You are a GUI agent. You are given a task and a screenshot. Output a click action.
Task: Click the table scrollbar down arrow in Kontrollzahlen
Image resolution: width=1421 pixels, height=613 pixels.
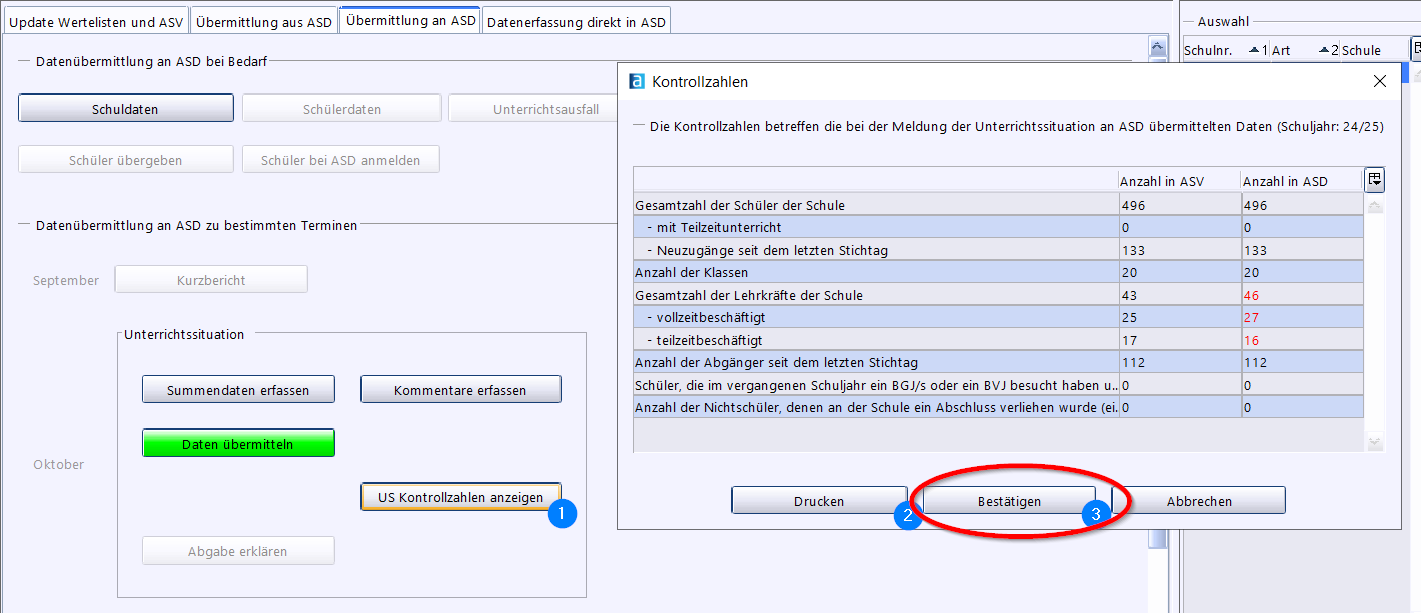(1375, 442)
